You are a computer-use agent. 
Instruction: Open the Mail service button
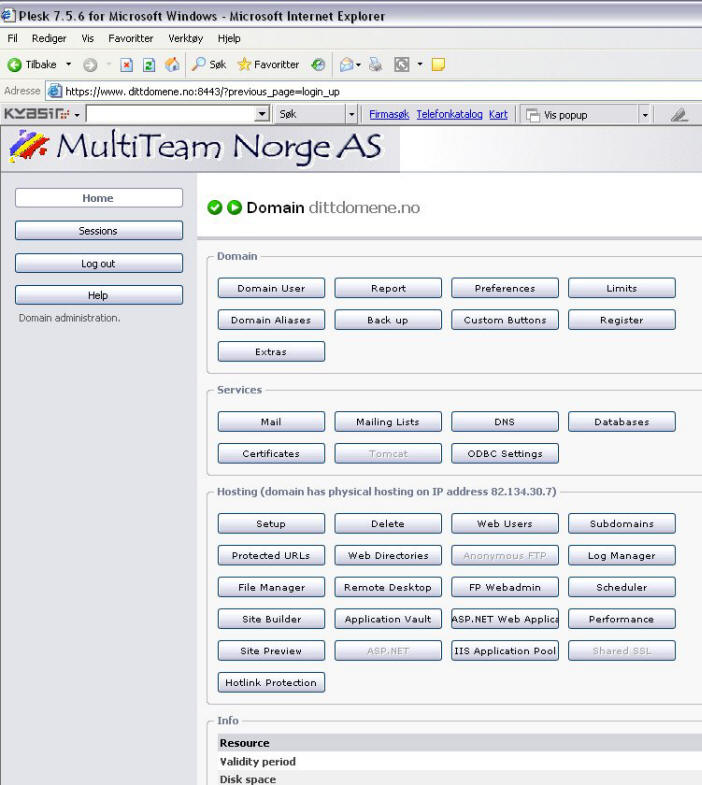tap(271, 422)
